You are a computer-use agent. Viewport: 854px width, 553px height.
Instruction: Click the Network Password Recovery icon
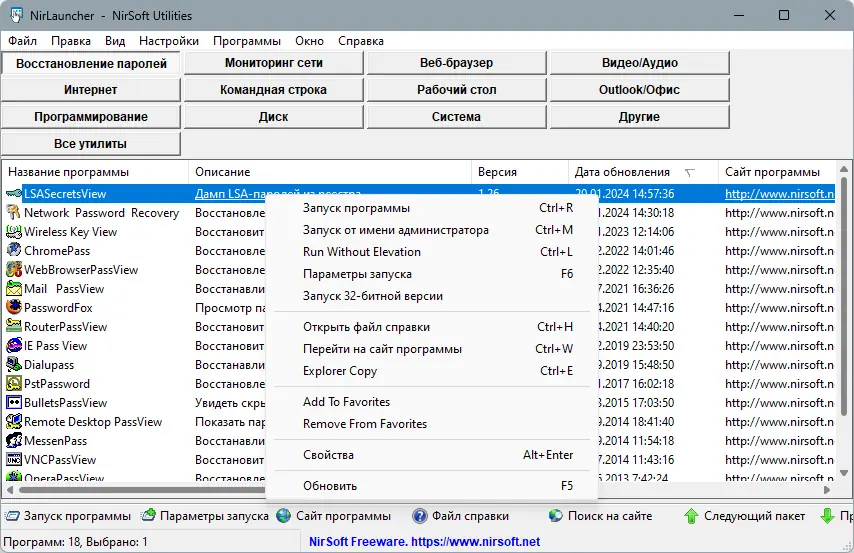point(14,212)
